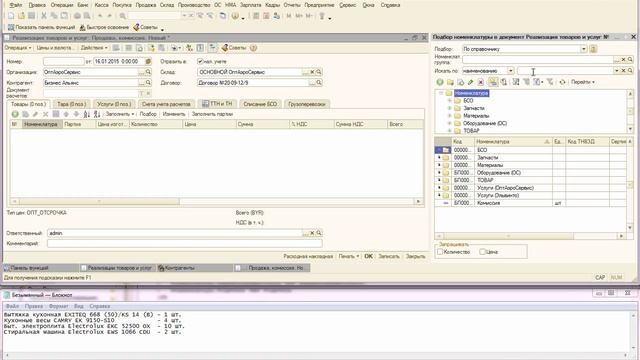This screenshot has width=640, height=360.
Task: Click the Open file icon in main toolbar
Action: (x=21, y=16)
